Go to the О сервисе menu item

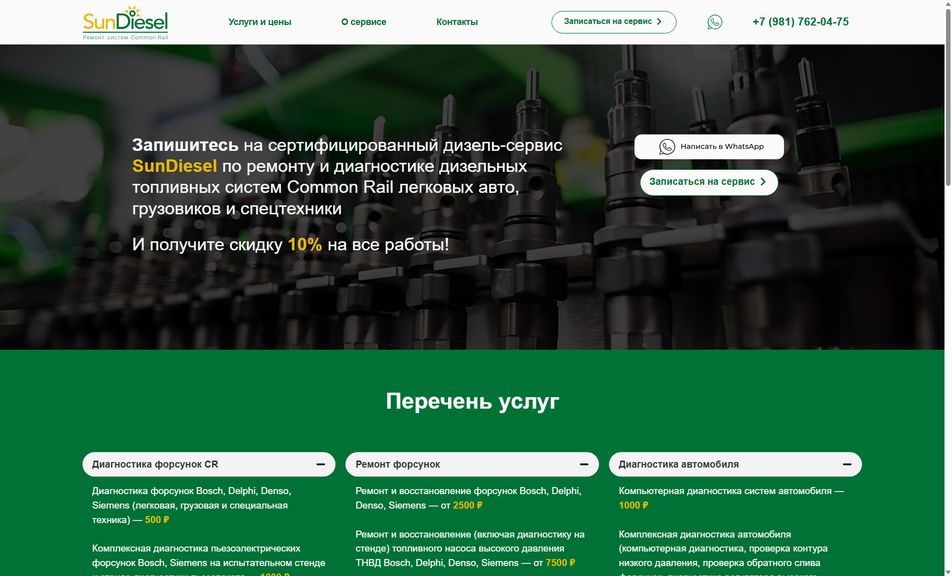click(x=364, y=22)
